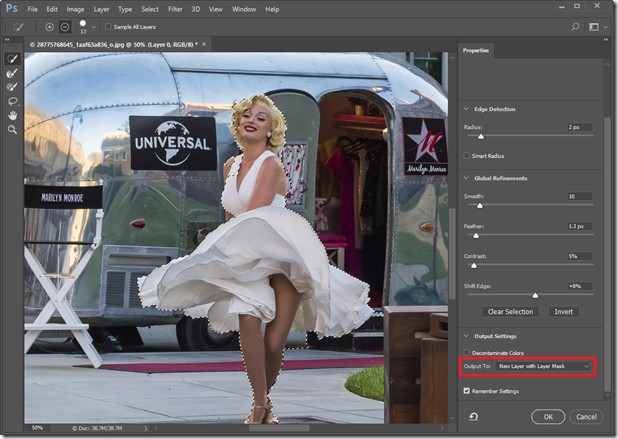Screen dimensions: 618x439
Task: Select the Zoom tool
Action: 13,129
